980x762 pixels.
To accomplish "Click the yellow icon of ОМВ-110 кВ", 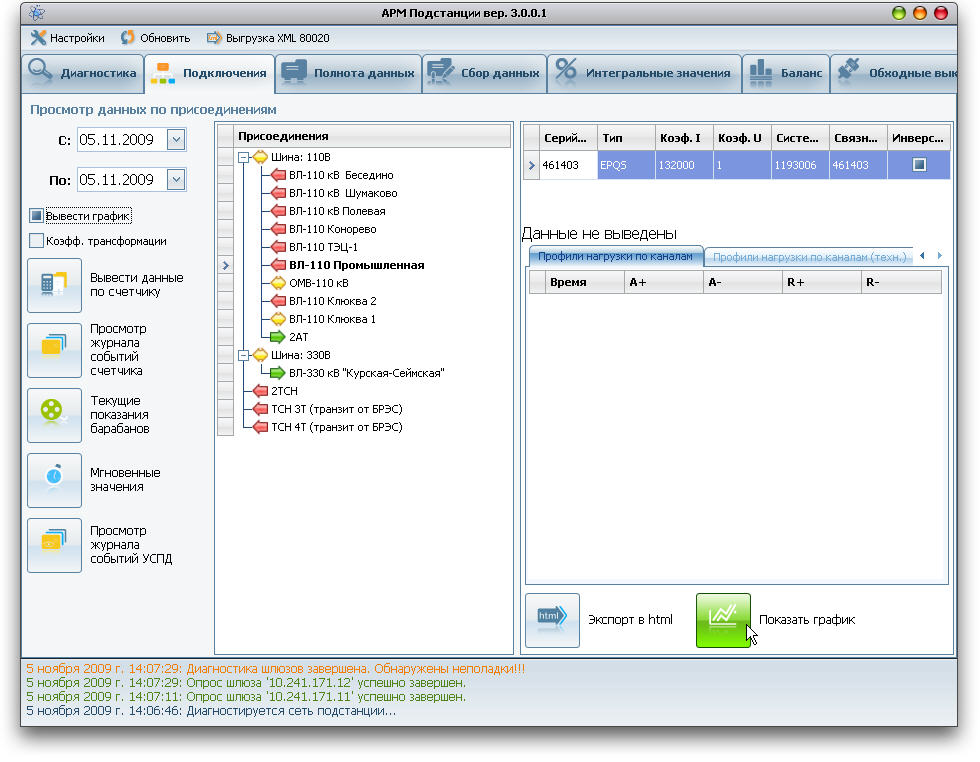I will click(x=278, y=283).
